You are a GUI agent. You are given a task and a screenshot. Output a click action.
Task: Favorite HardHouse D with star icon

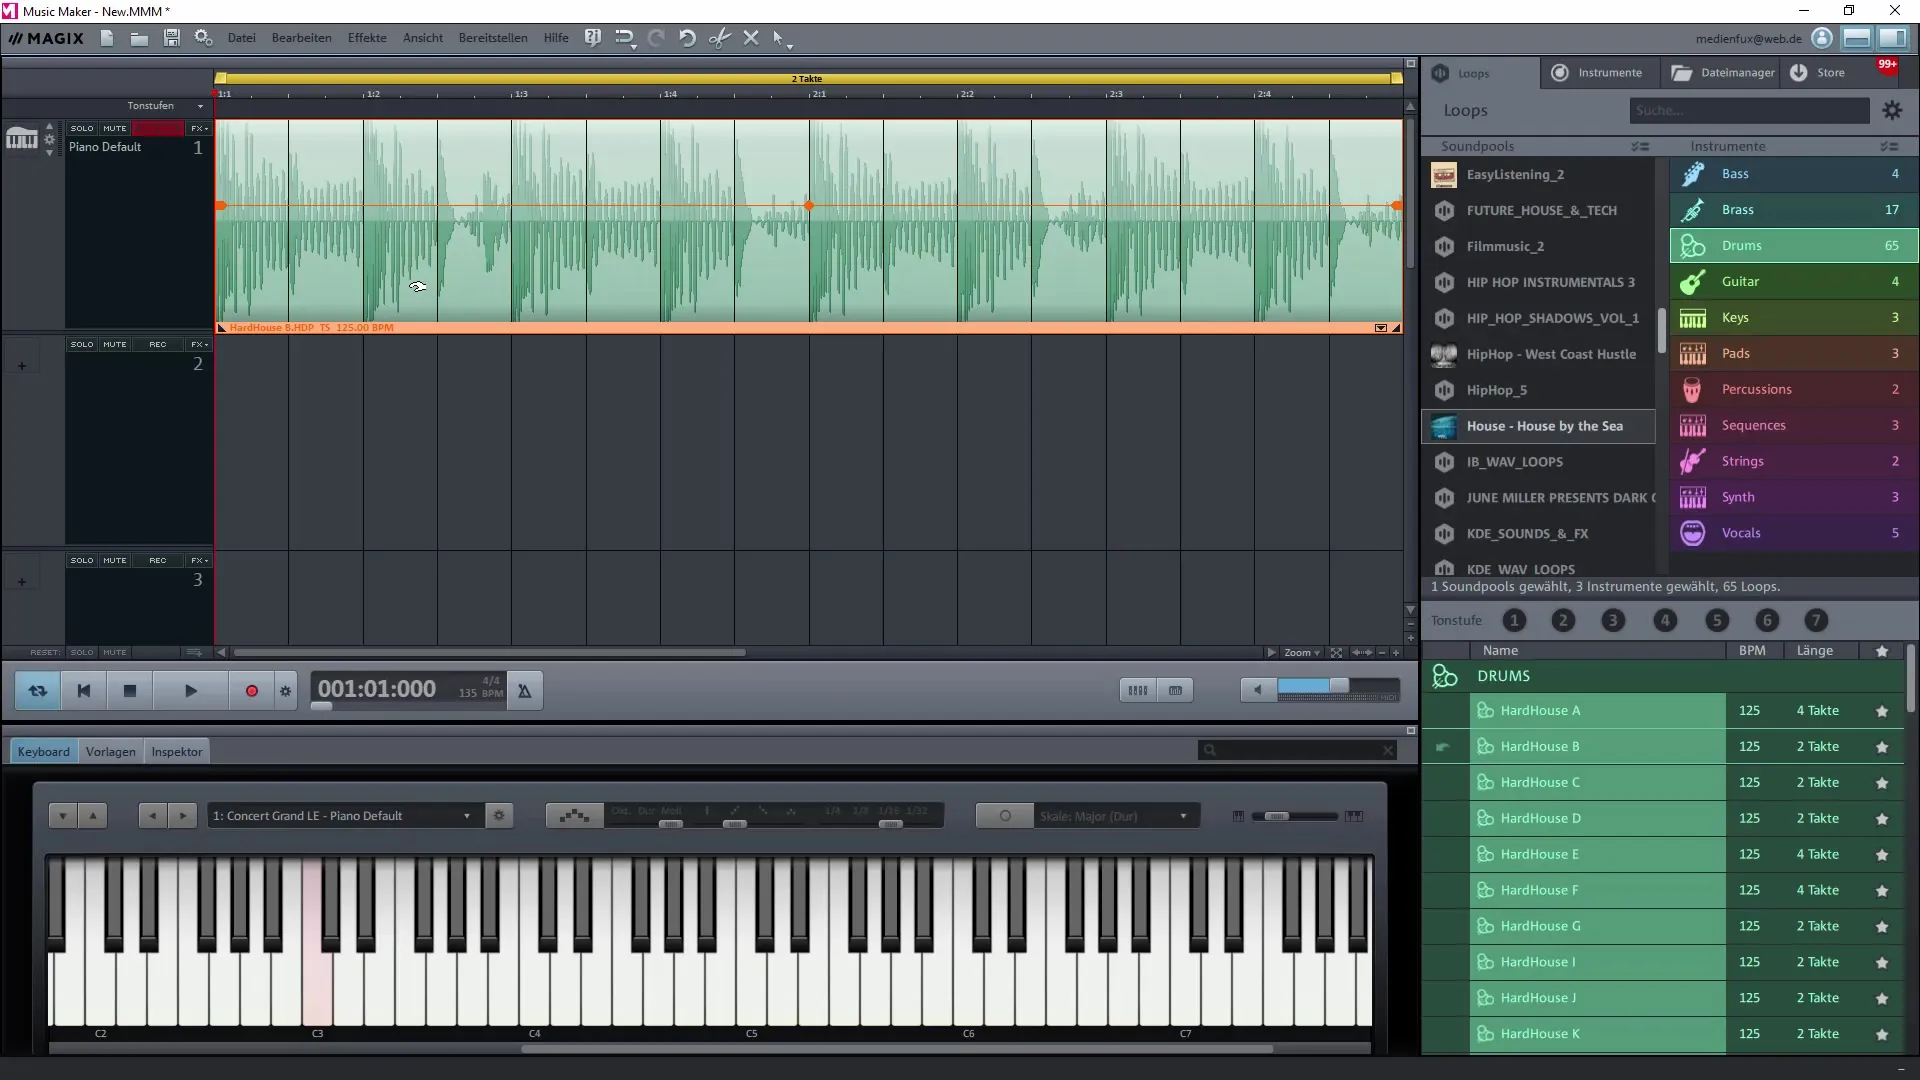coord(1882,819)
